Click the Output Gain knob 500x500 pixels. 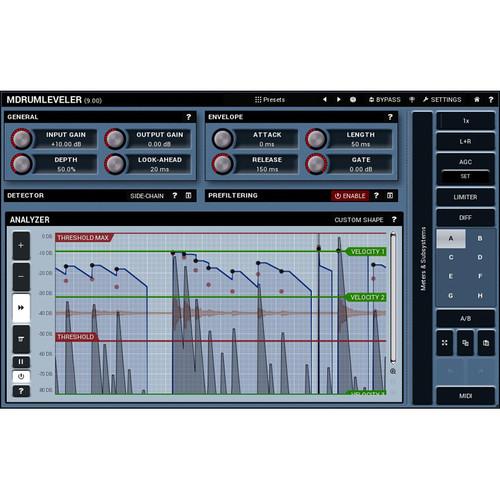[115, 139]
